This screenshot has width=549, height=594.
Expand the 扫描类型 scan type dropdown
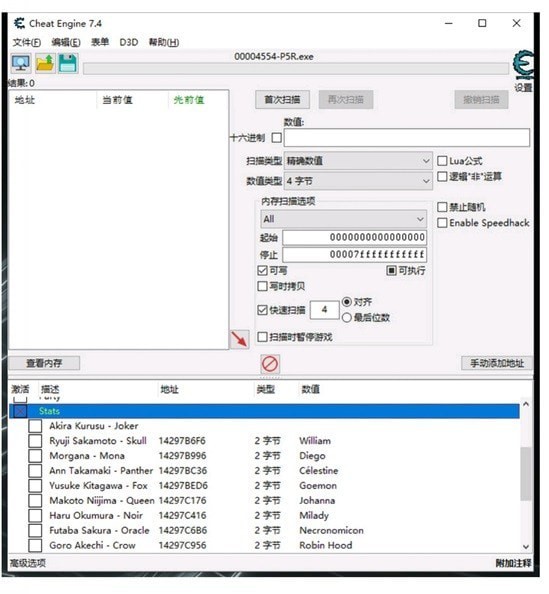point(358,161)
